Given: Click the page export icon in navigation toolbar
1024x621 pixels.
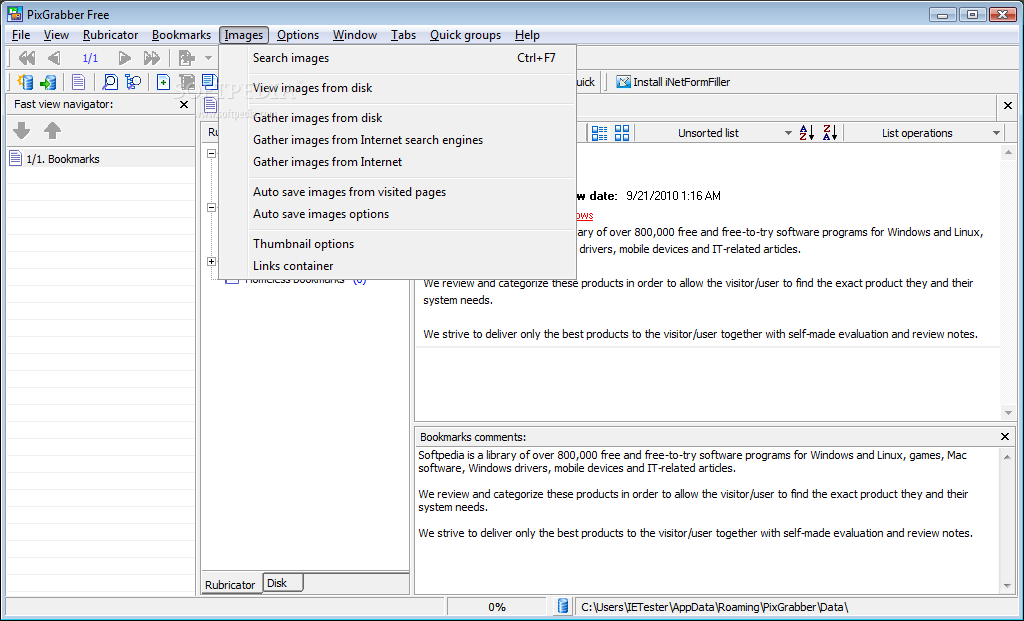Looking at the screenshot, I should pos(187,58).
